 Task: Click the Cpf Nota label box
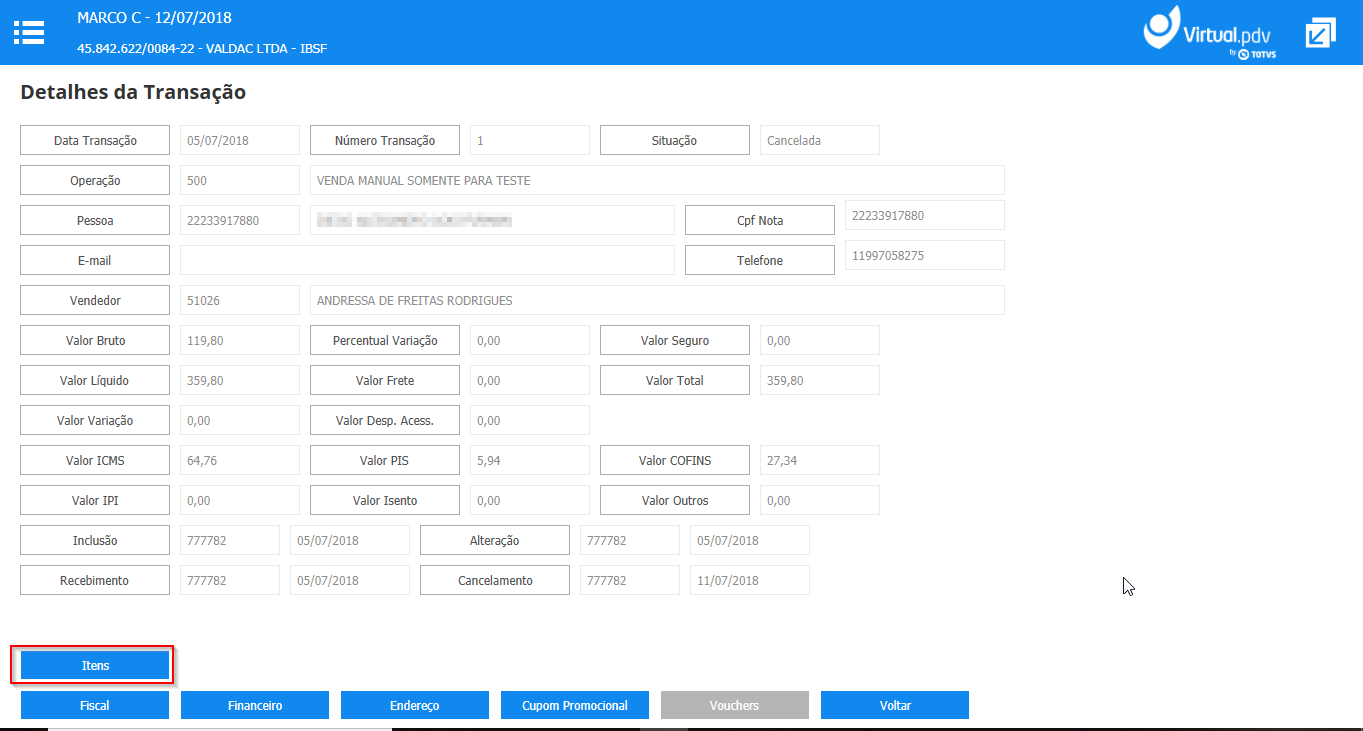(x=760, y=220)
